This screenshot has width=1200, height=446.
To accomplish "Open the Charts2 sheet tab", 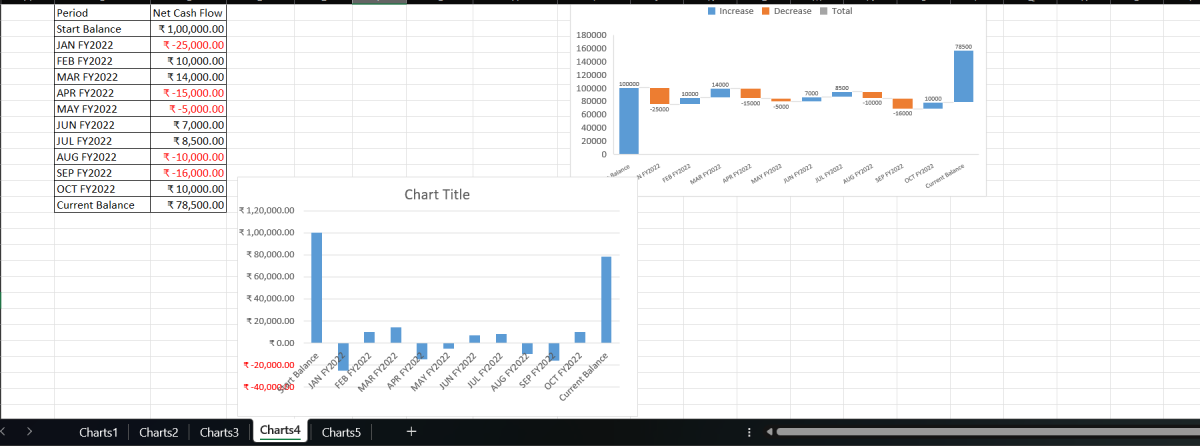I will click(159, 432).
